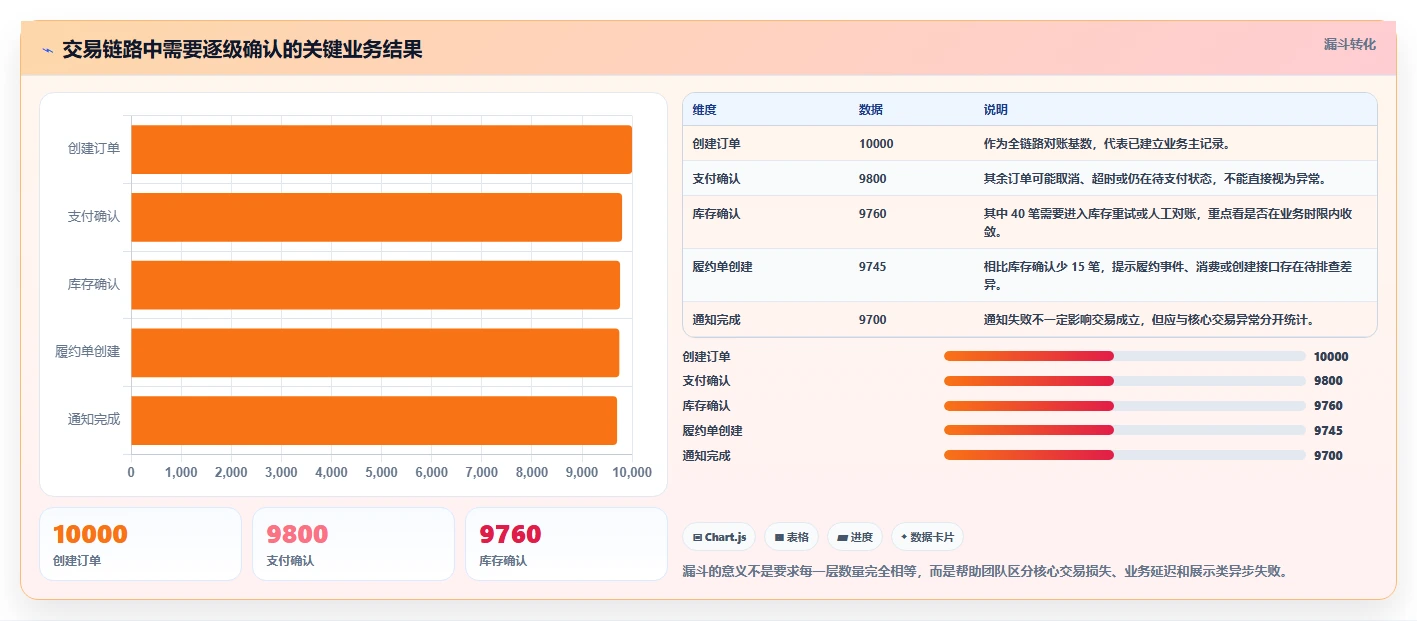
Task: Click the 漏斗转化 label in header
Action: pyautogui.click(x=1349, y=44)
